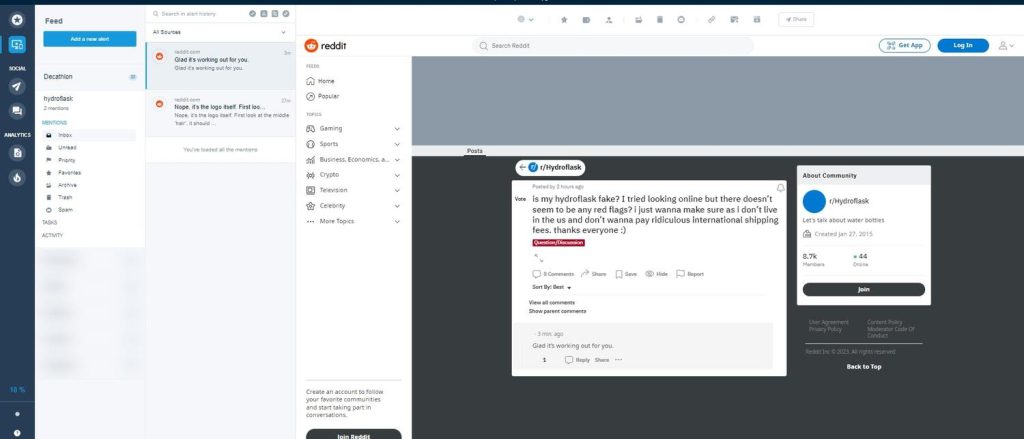Image resolution: width=1024 pixels, height=439 pixels.
Task: Click the Join Reddit button
Action: pyautogui.click(x=353, y=434)
